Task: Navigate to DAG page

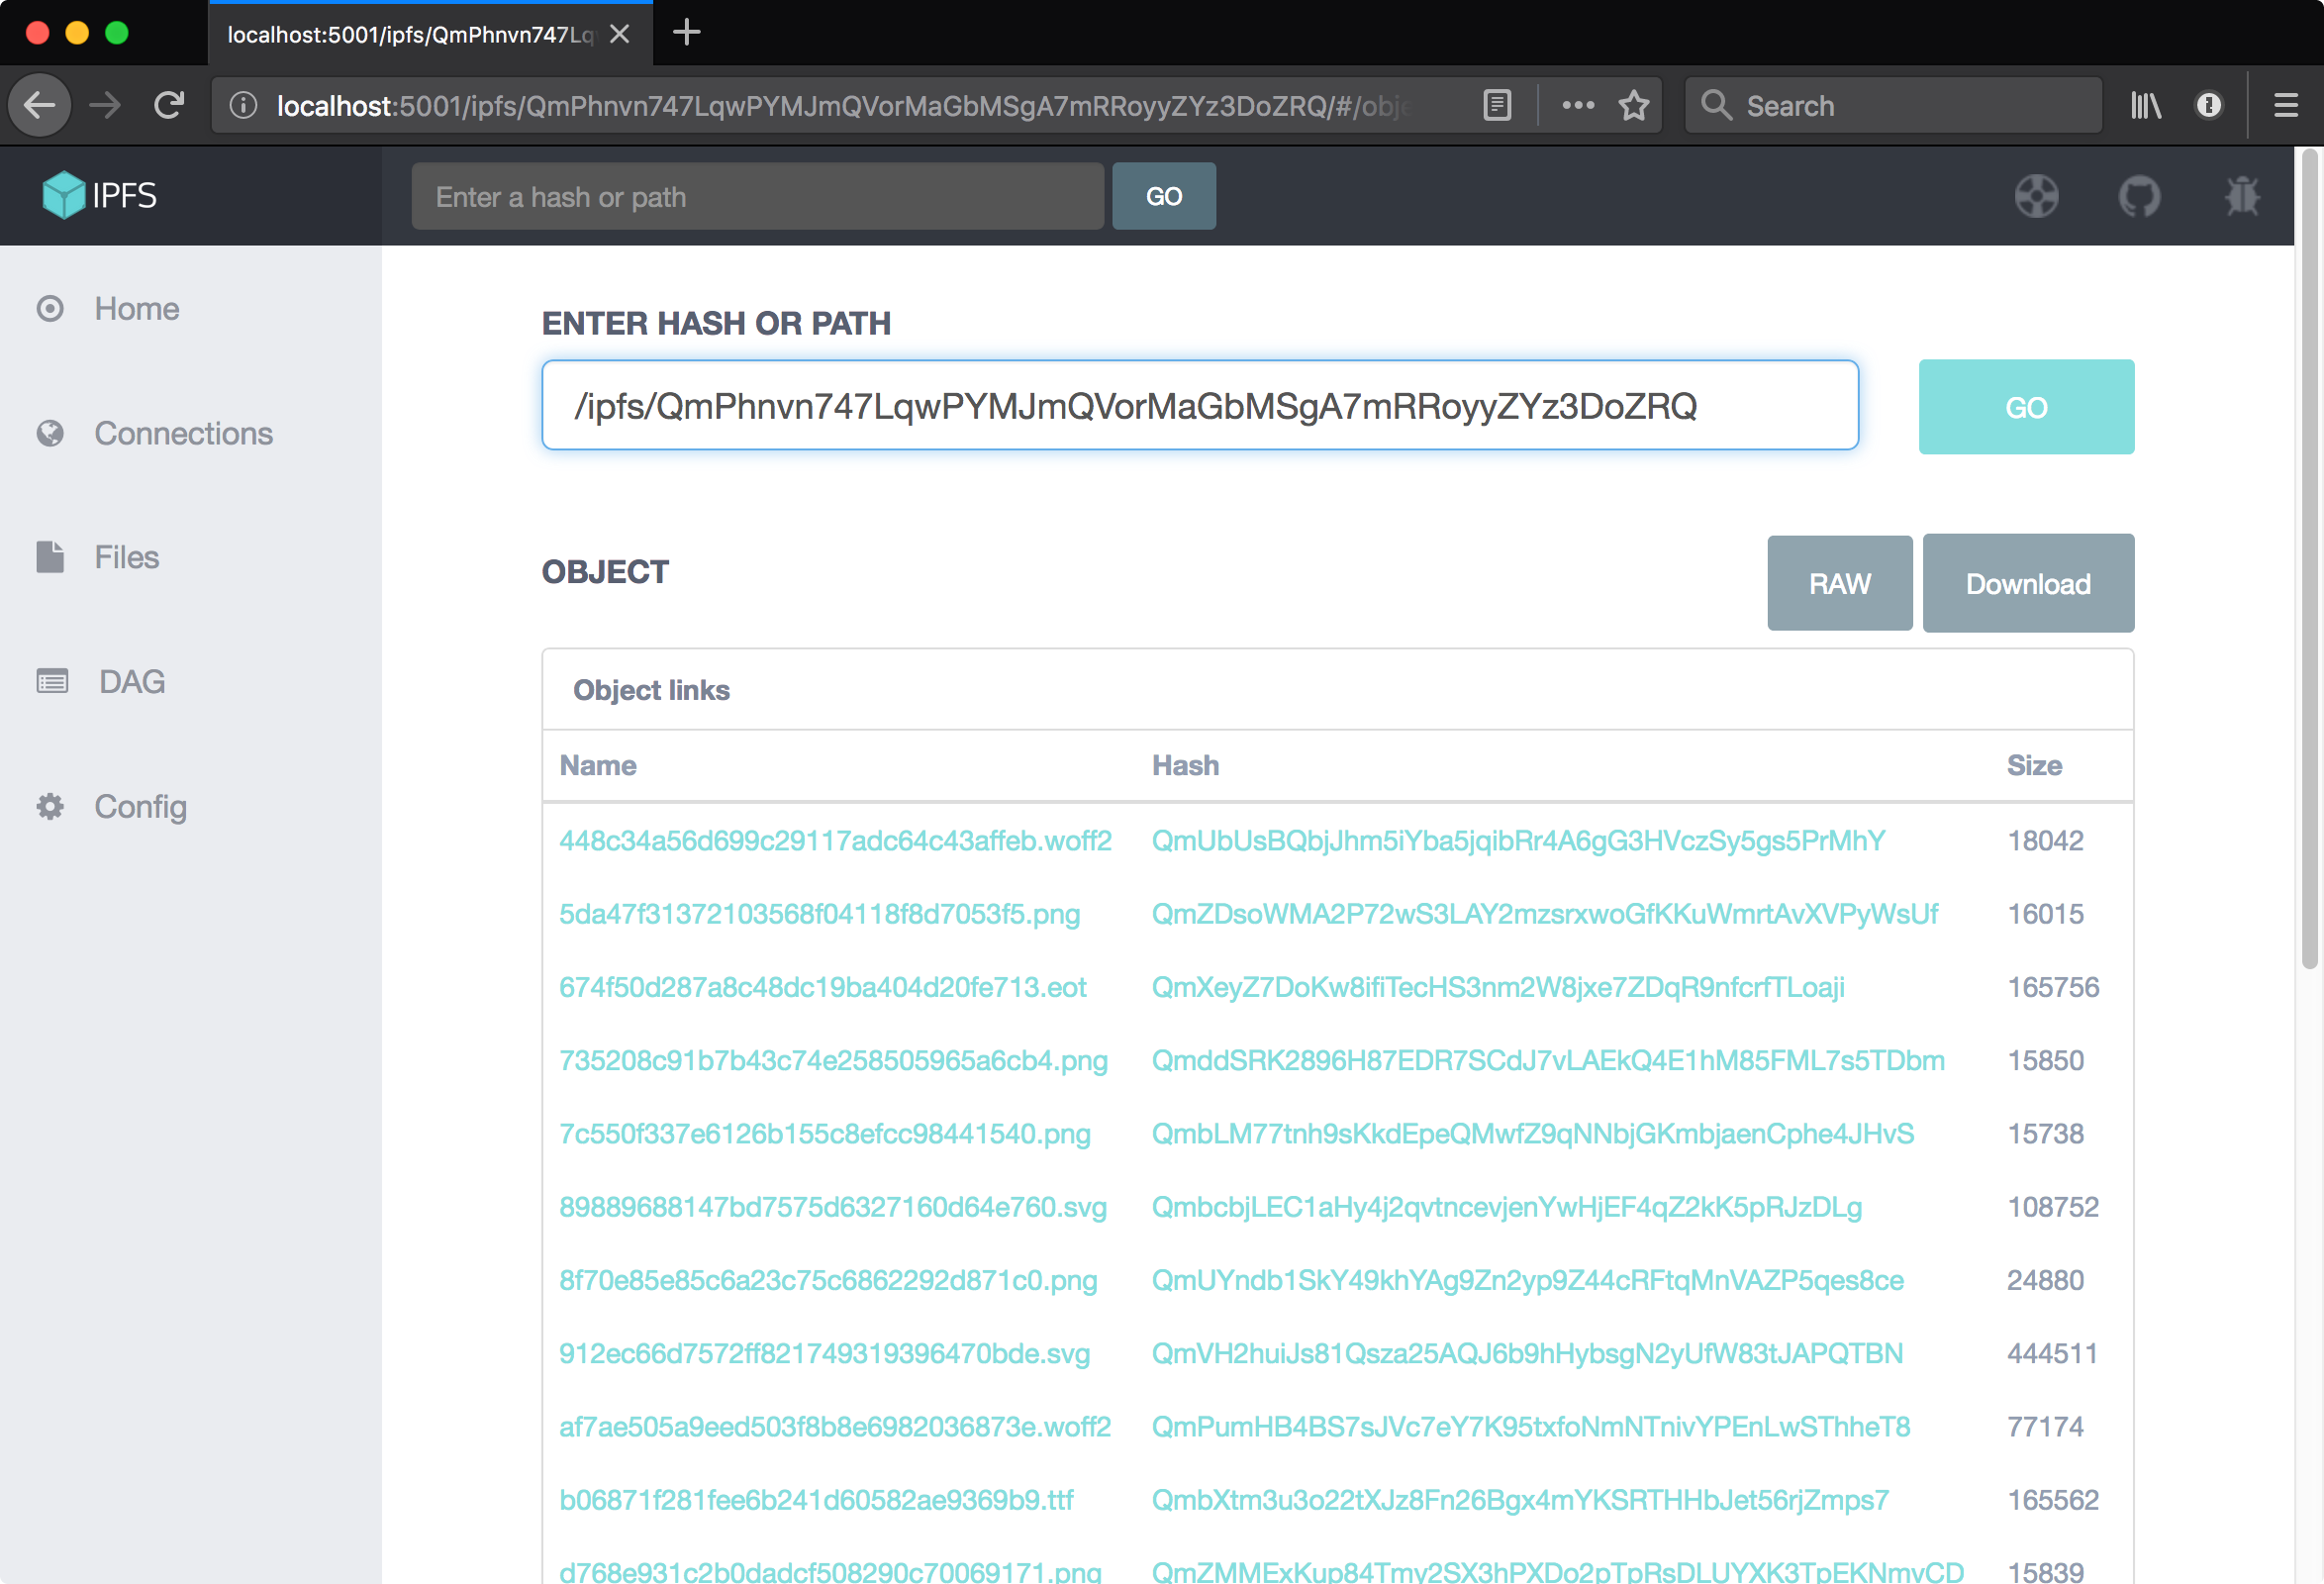Action: pos(131,682)
